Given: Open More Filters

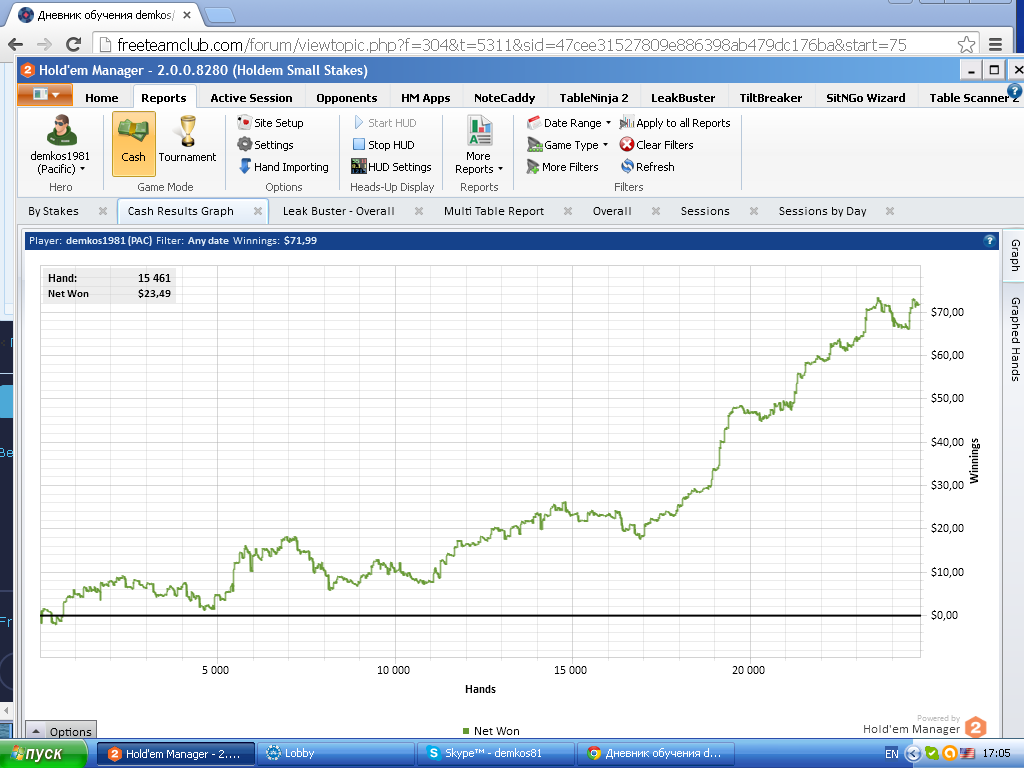Looking at the screenshot, I should coord(562,167).
